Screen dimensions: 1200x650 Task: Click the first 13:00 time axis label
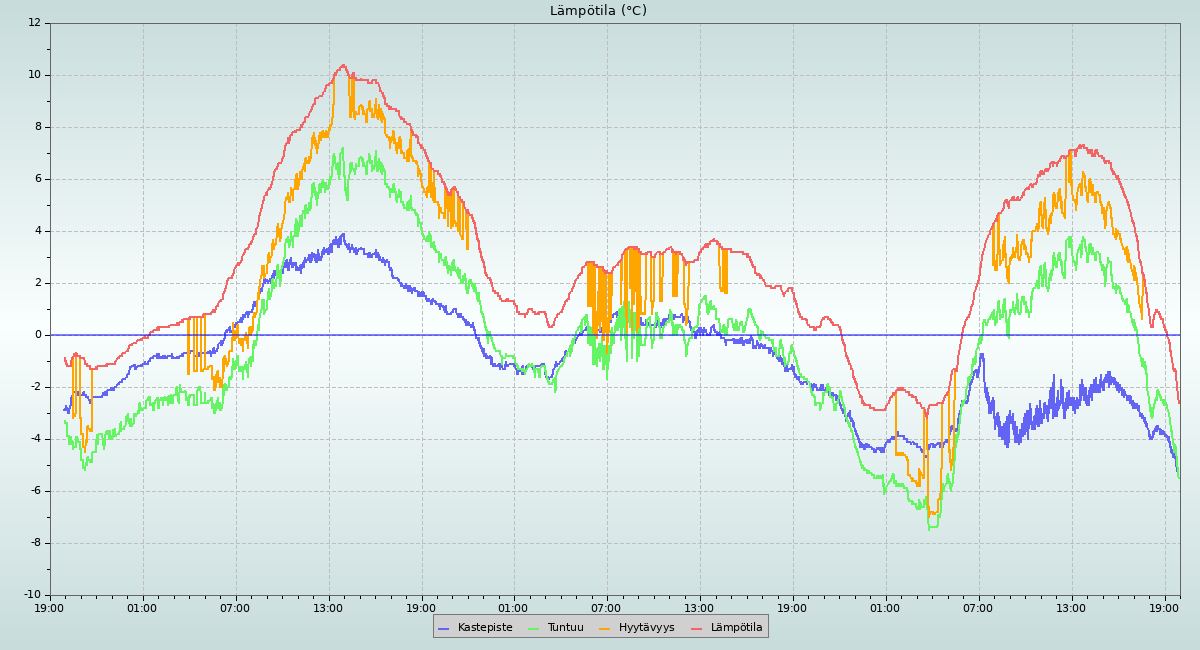point(328,607)
